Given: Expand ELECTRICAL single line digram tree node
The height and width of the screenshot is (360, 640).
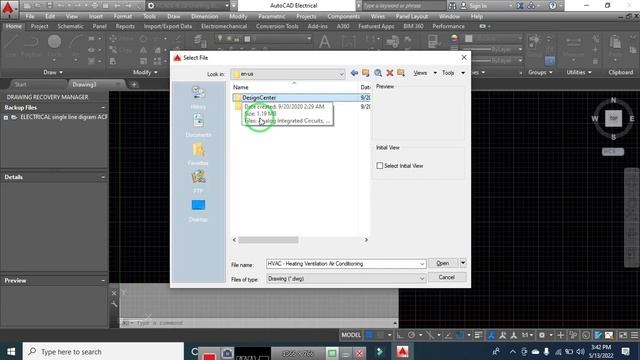Looking at the screenshot, I should point(6,118).
